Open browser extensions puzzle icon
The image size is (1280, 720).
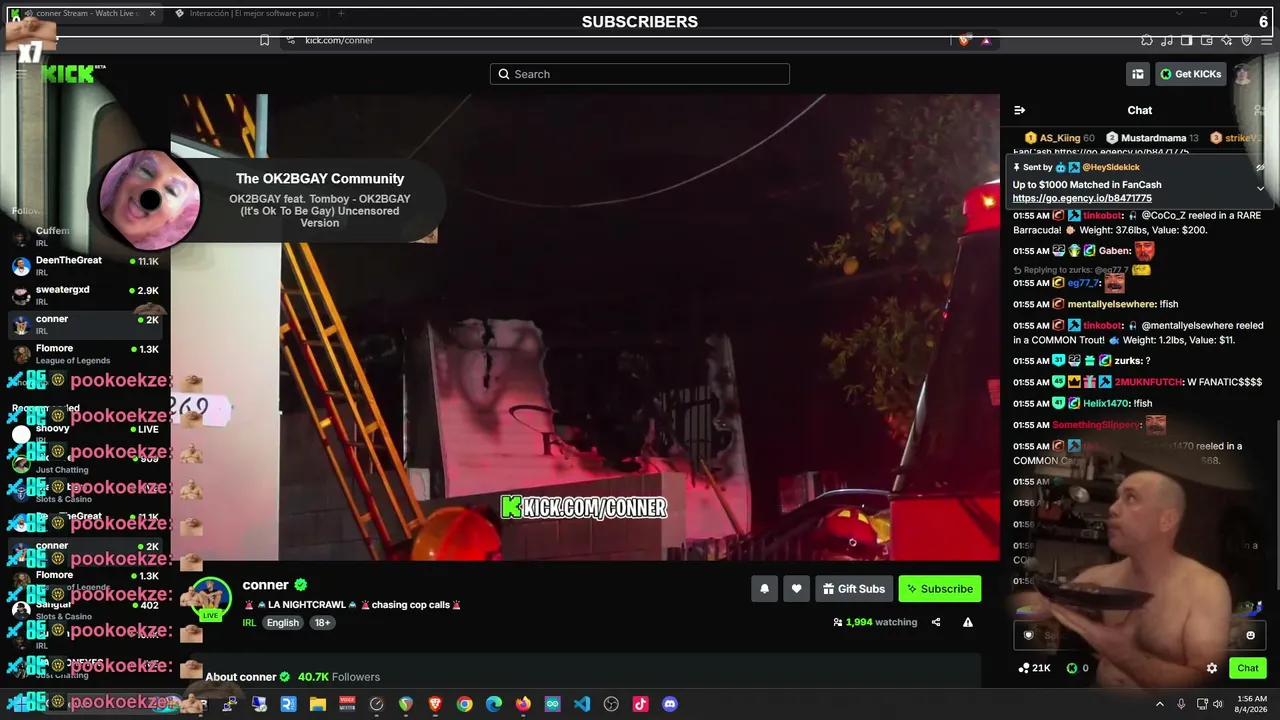[x=1147, y=40]
